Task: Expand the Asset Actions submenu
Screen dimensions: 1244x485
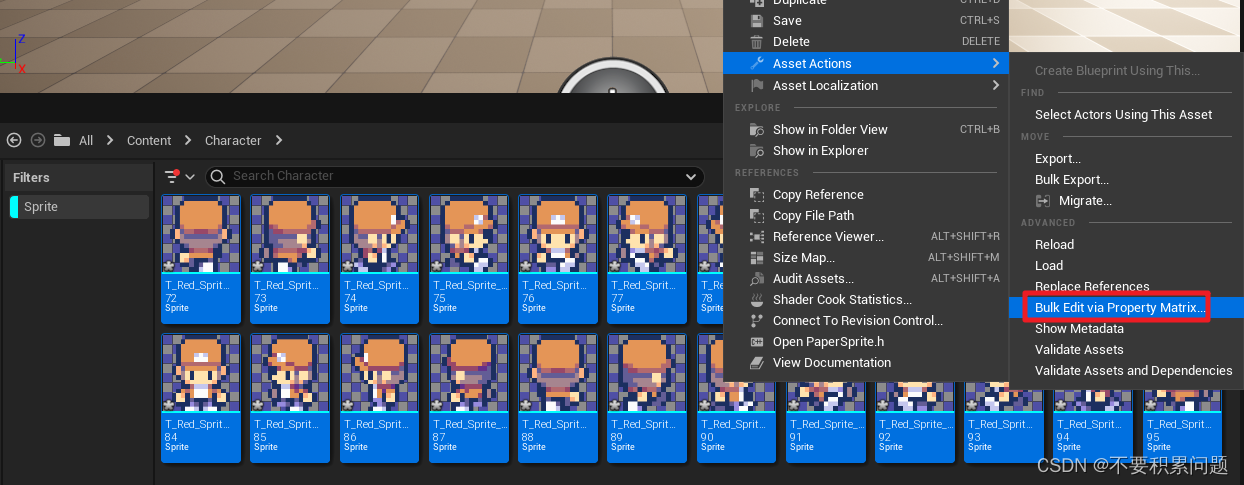Action: click(x=866, y=63)
